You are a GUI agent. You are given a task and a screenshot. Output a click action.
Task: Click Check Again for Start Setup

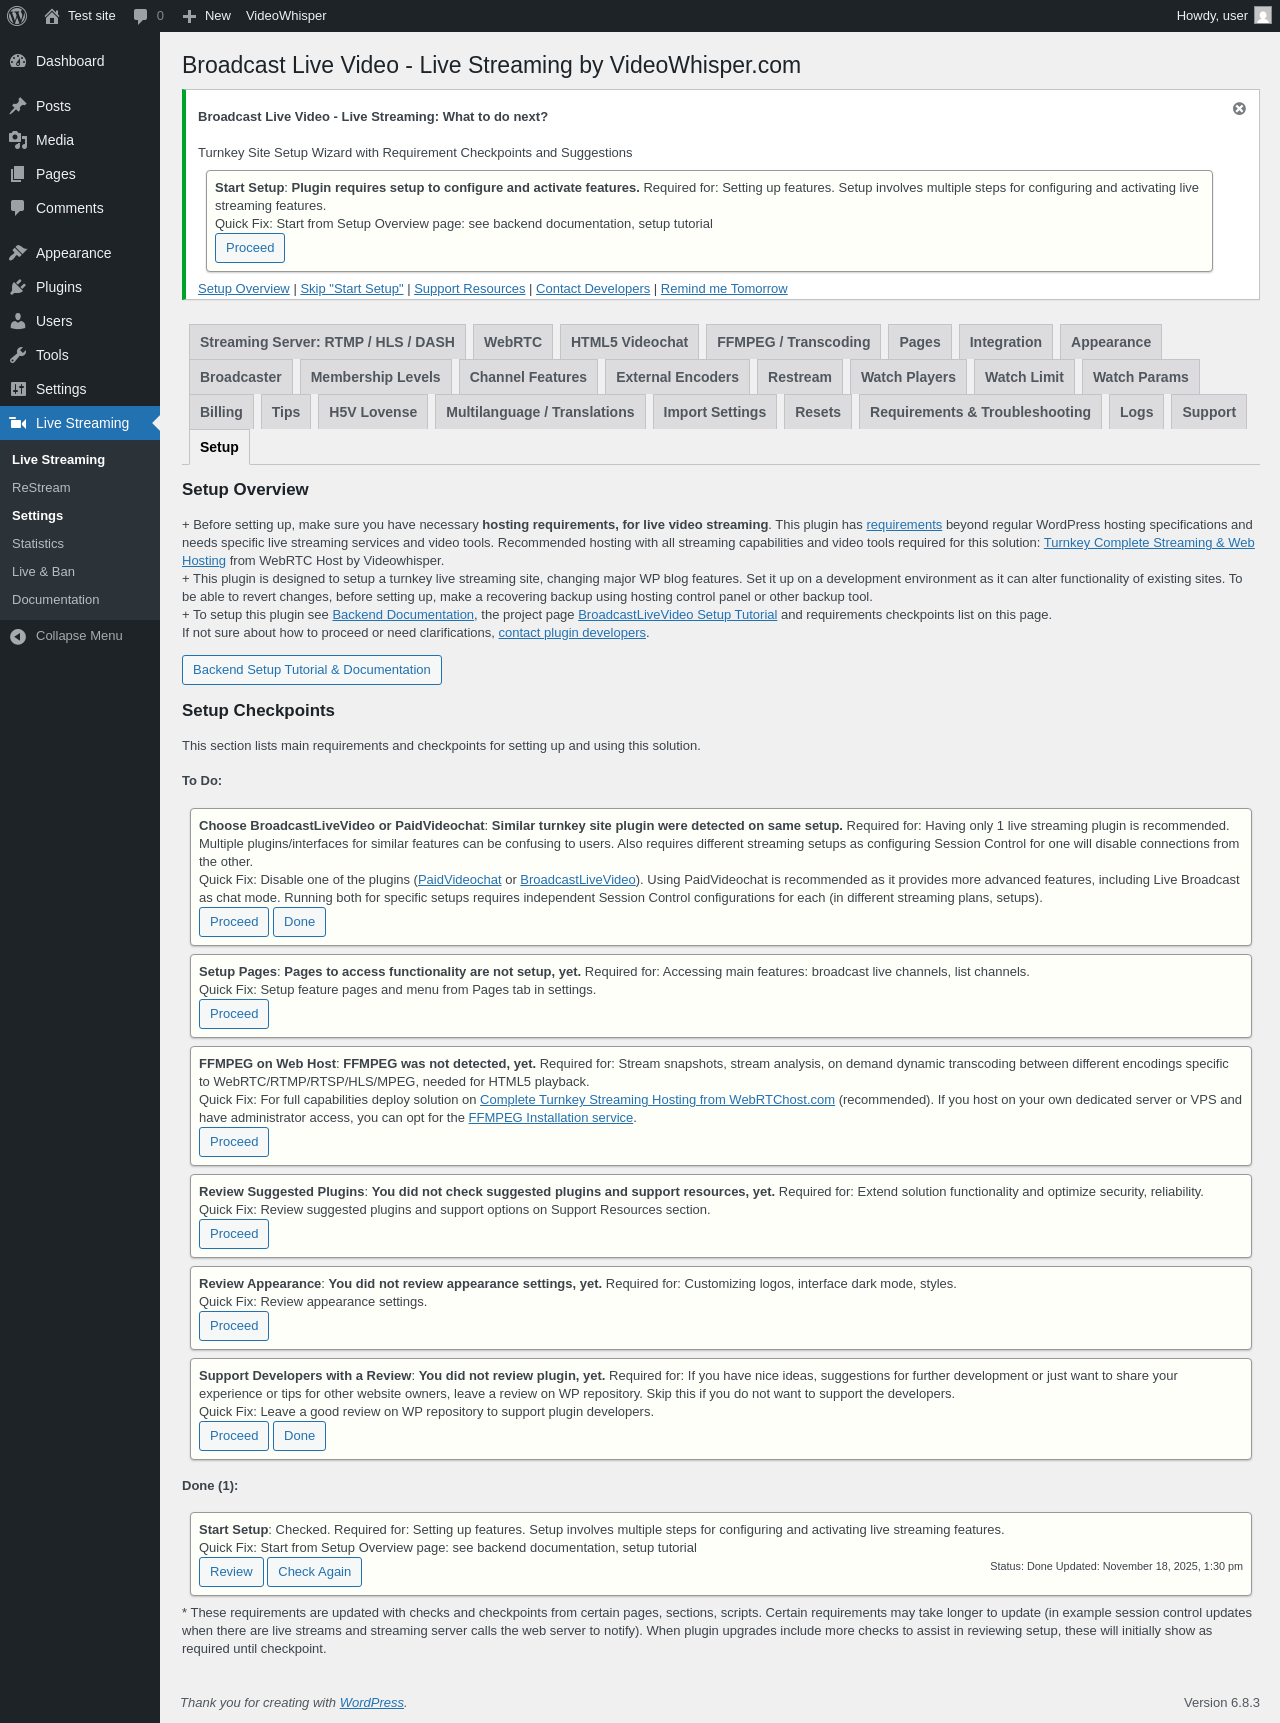click(314, 1572)
